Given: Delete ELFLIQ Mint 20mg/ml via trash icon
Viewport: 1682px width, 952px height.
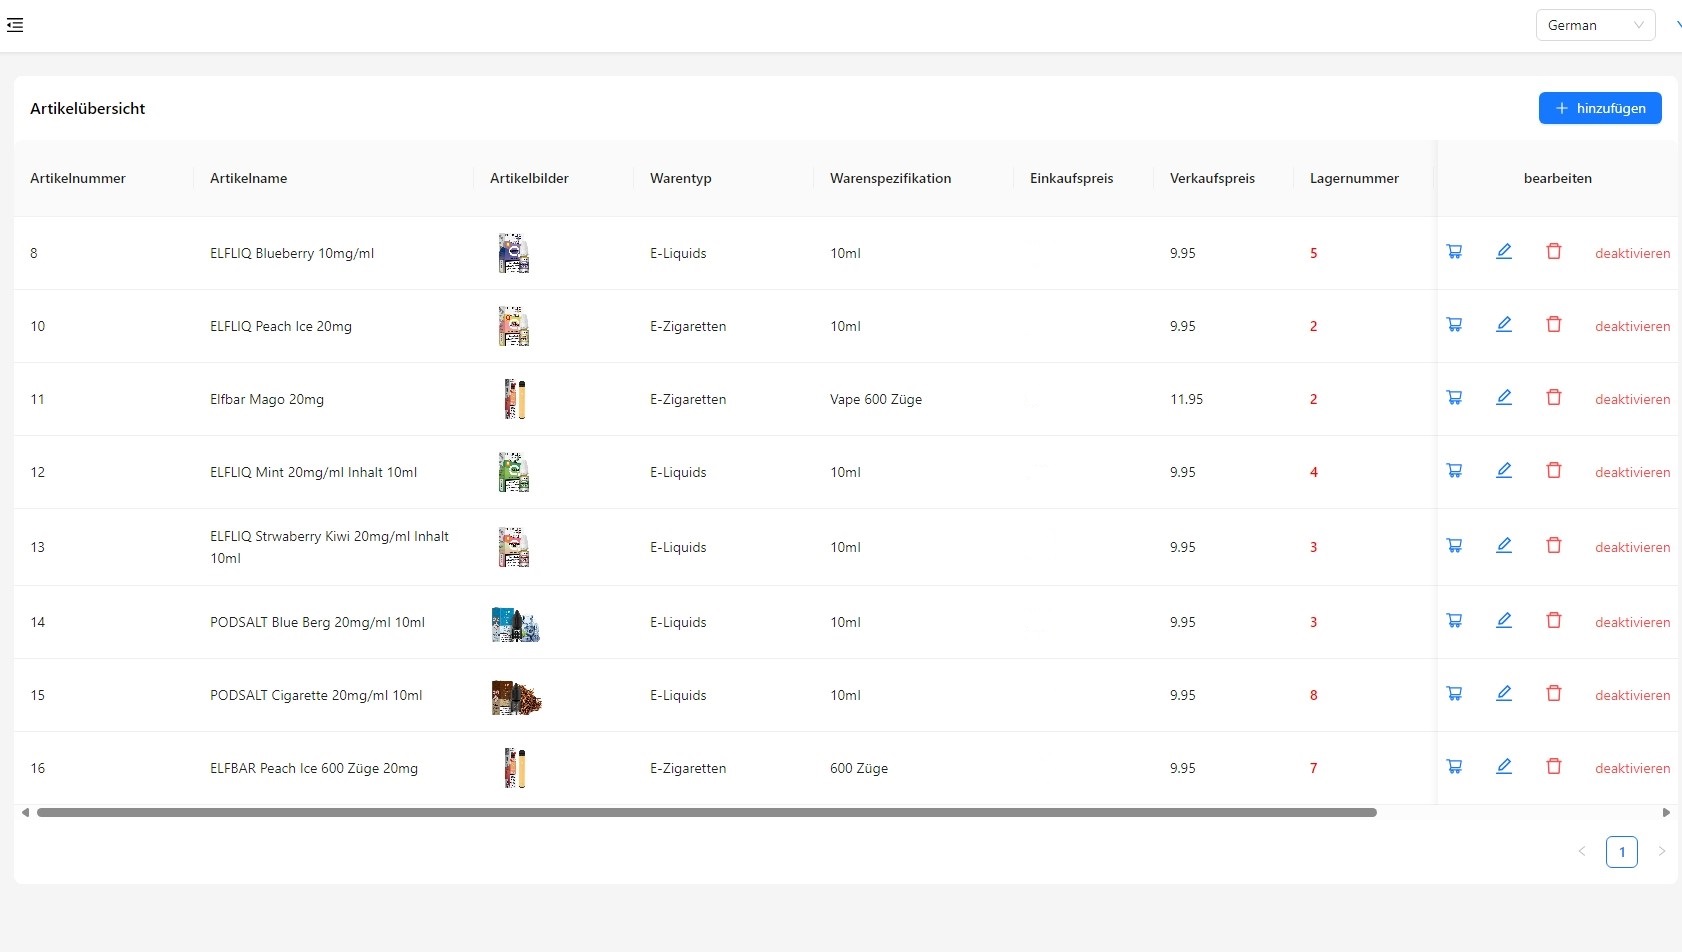Looking at the screenshot, I should point(1554,471).
